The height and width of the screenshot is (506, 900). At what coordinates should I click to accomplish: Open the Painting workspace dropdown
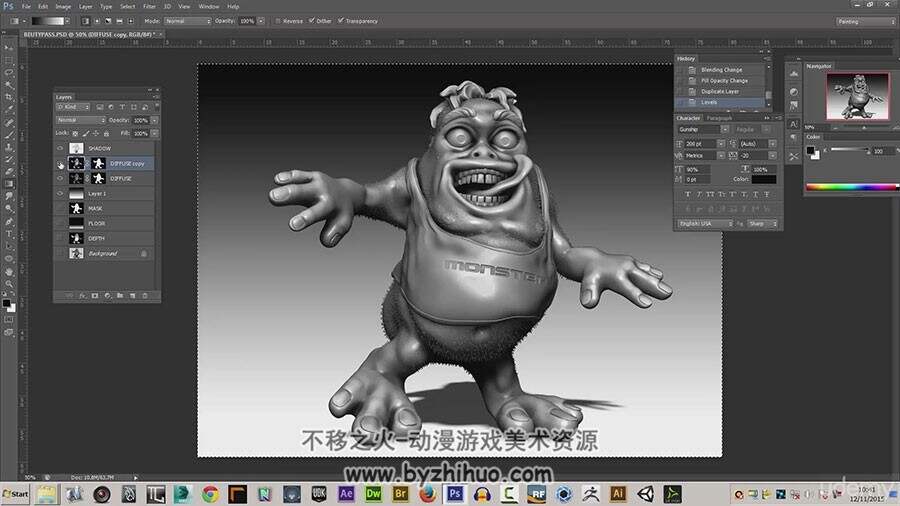pos(866,21)
